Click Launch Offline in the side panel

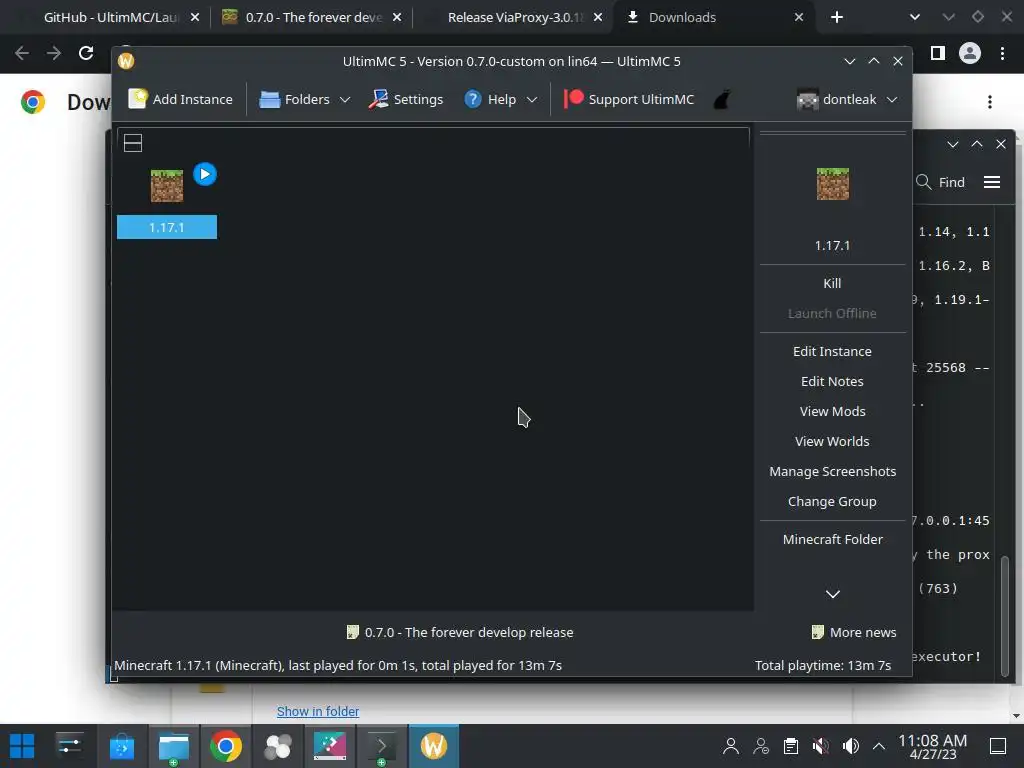point(832,313)
